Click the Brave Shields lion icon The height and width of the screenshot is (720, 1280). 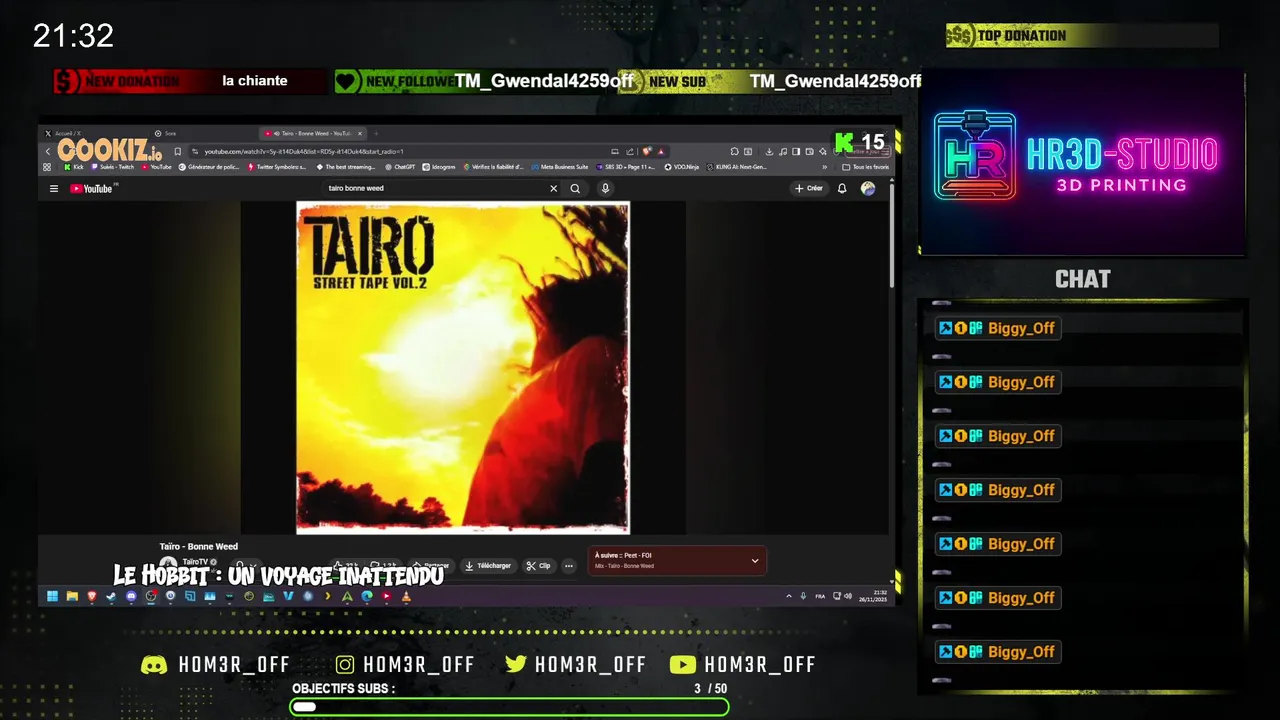(x=647, y=151)
